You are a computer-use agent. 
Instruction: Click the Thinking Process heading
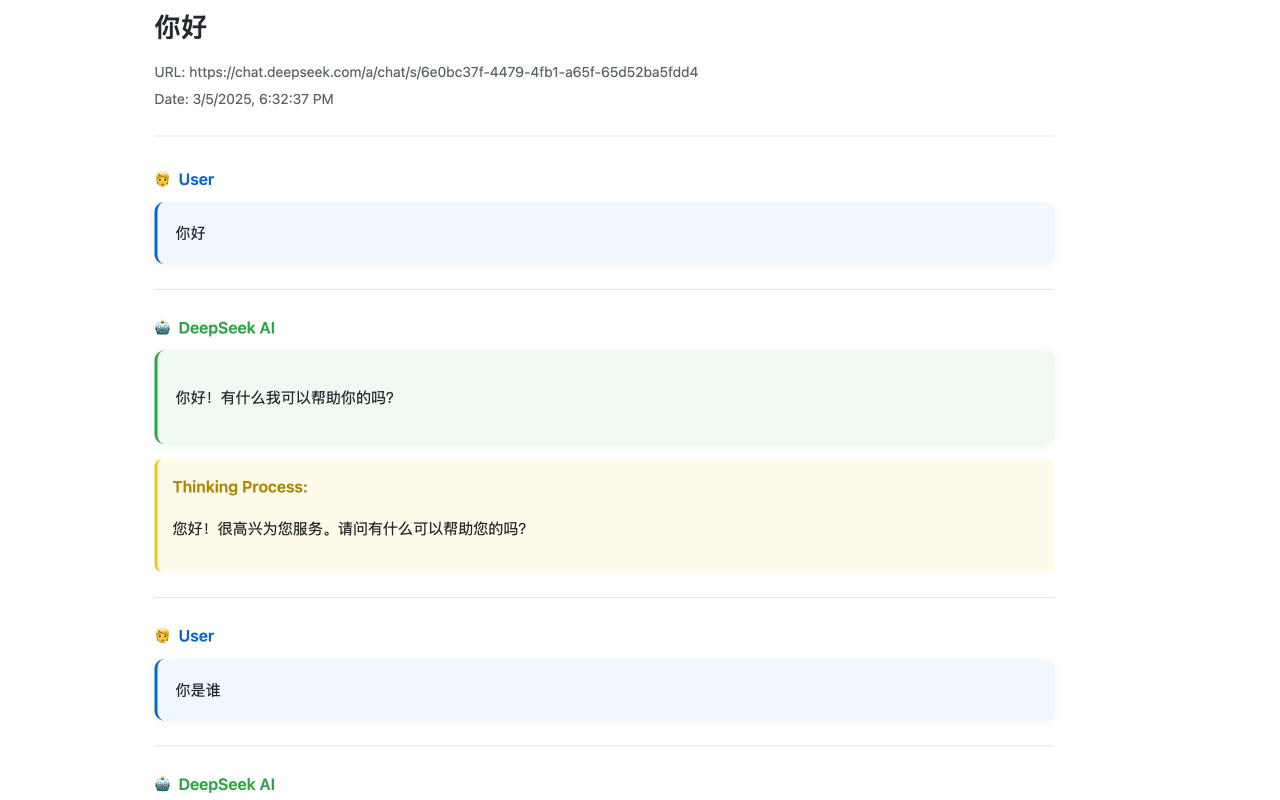tap(240, 487)
